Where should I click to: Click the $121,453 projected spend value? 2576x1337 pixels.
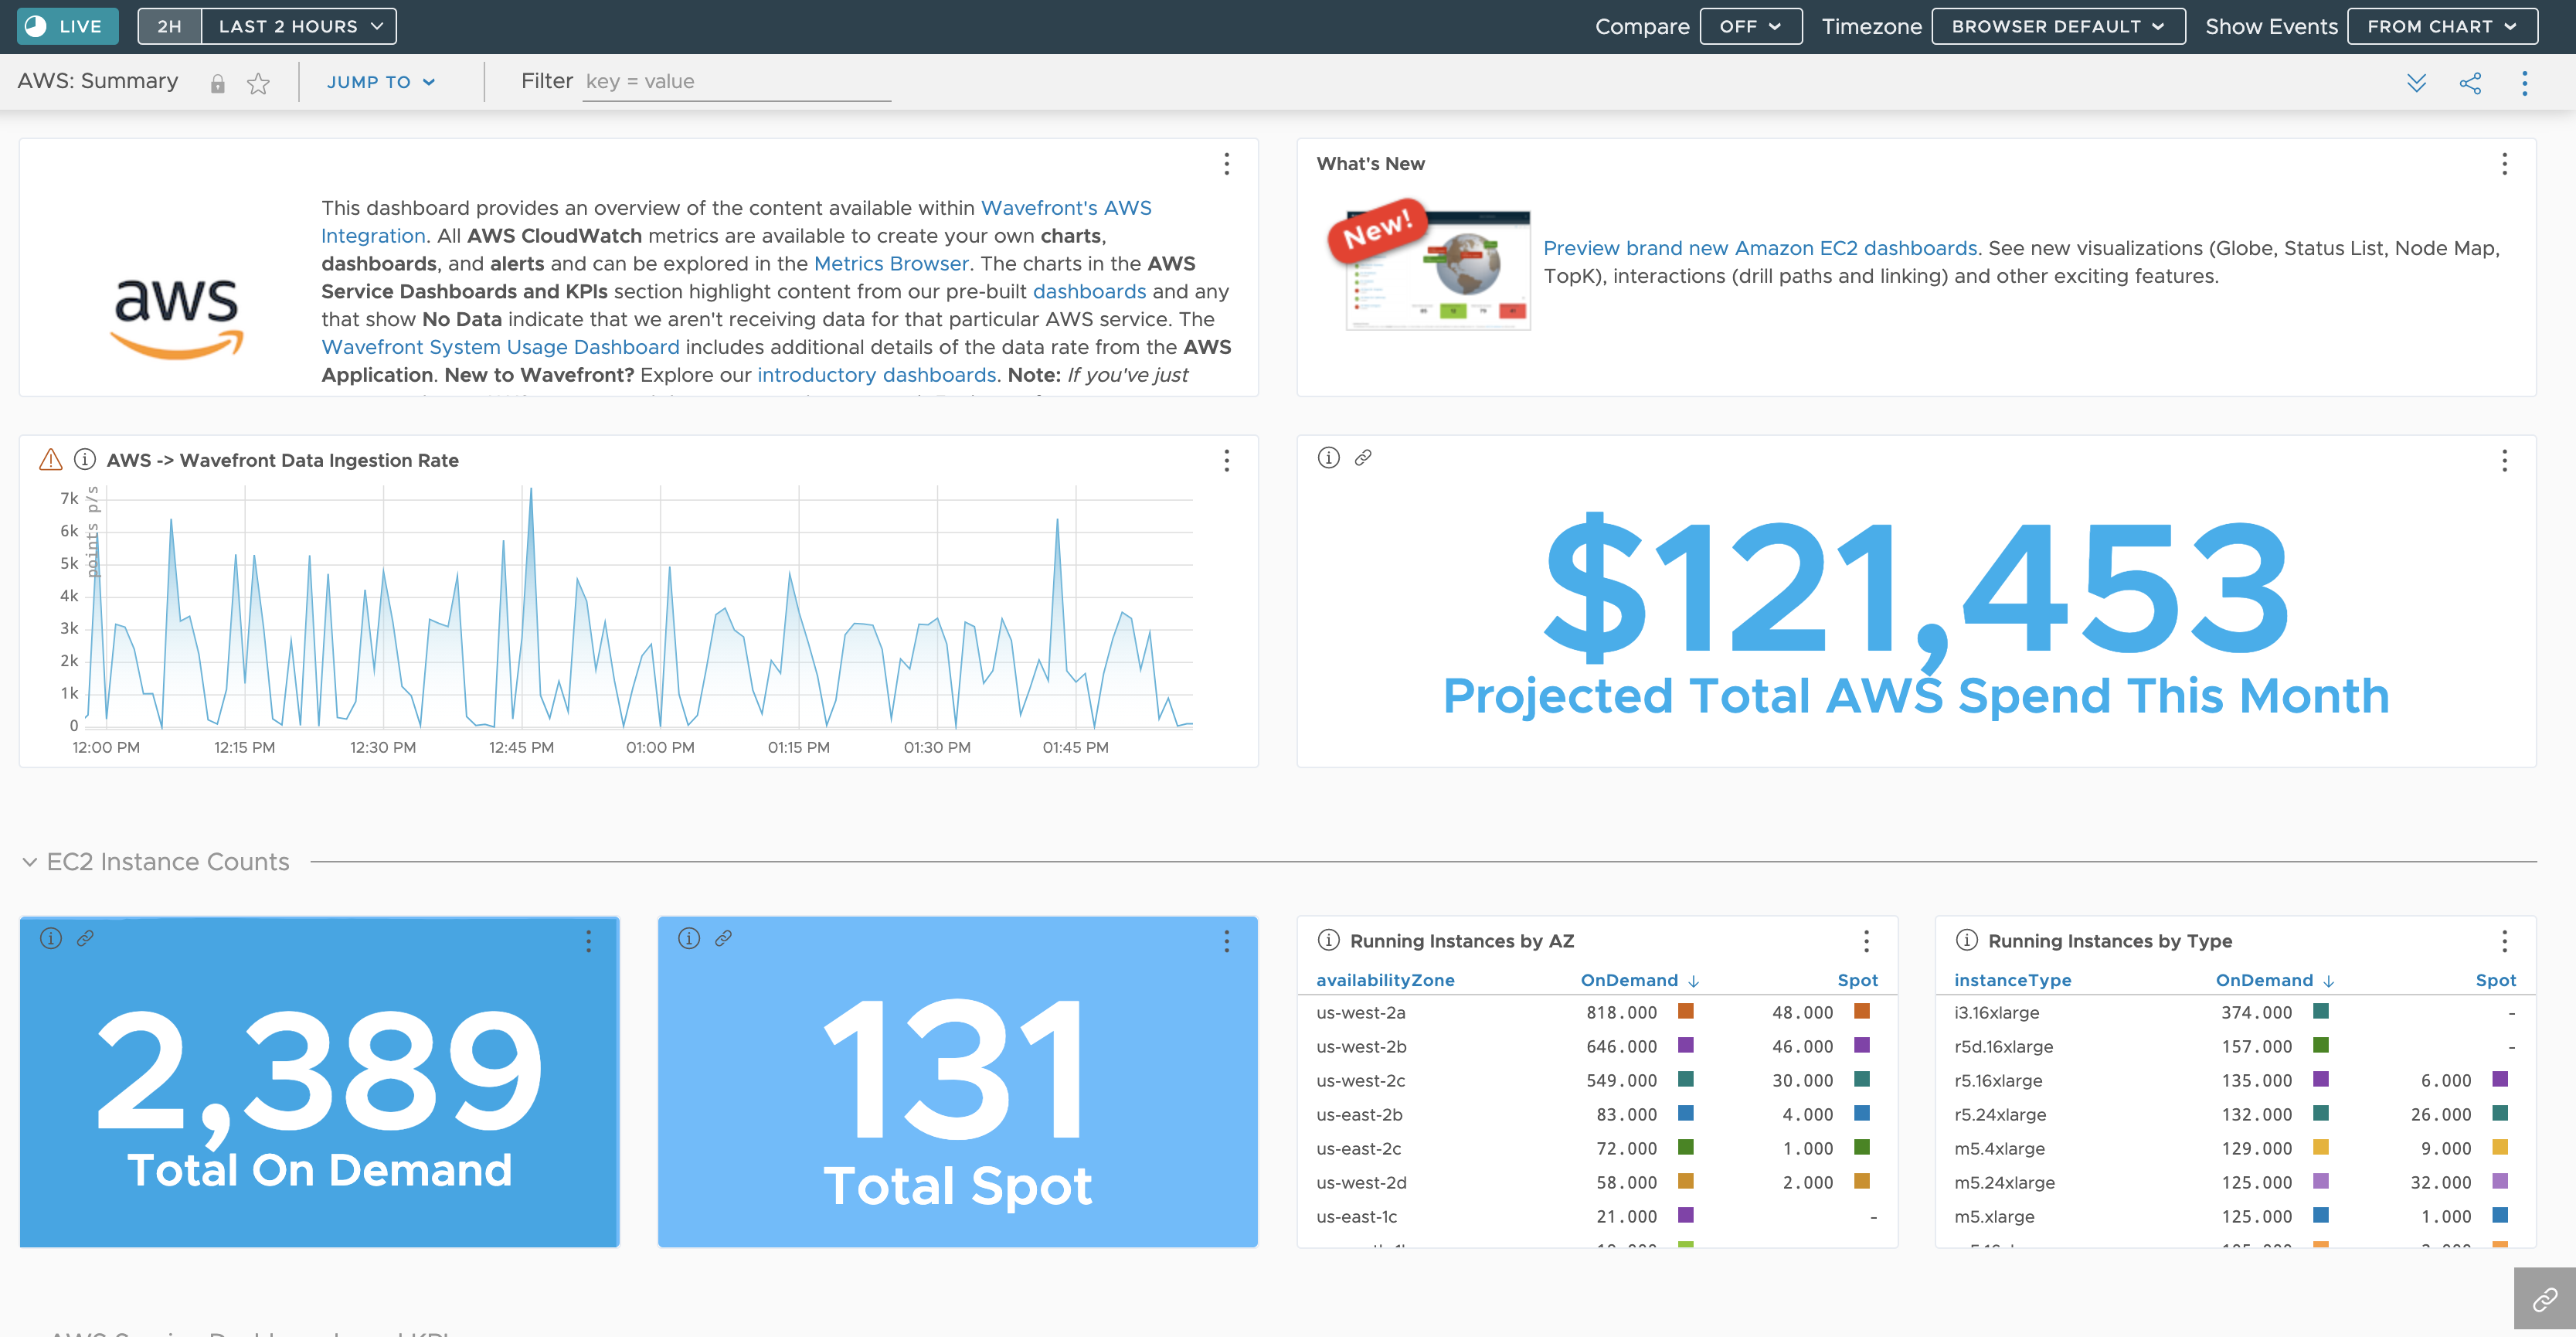coord(1916,592)
